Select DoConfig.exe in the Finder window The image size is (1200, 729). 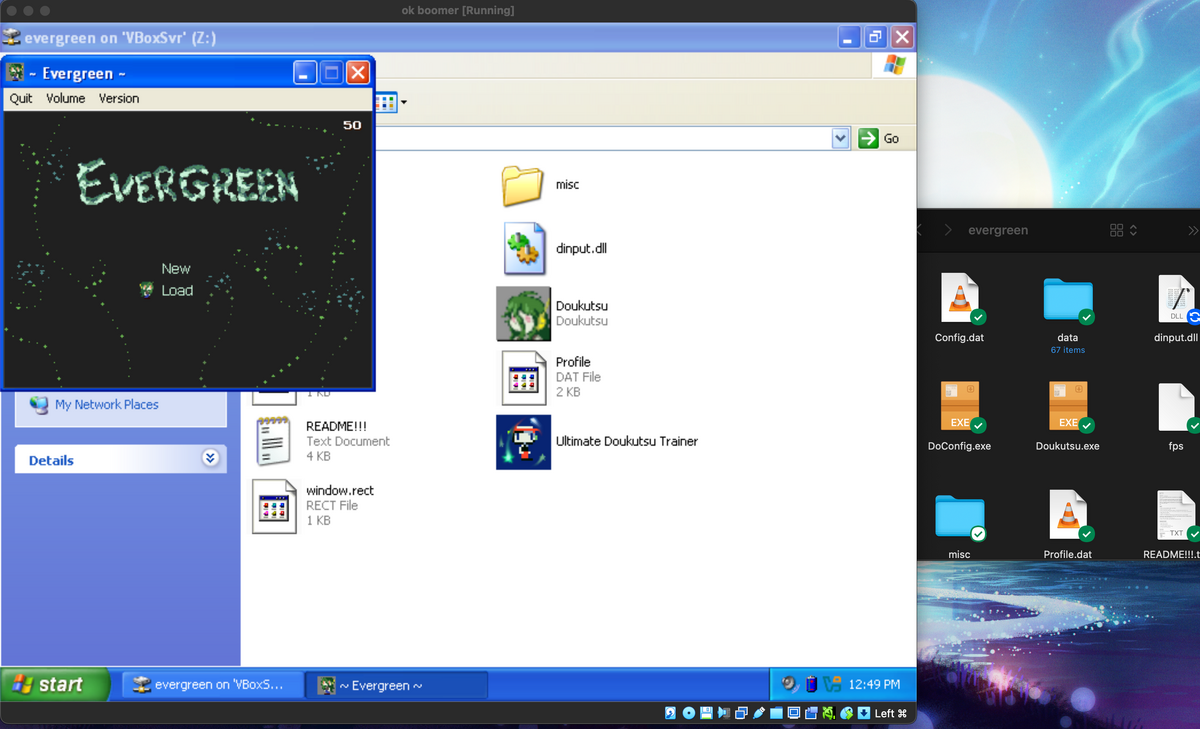coord(959,408)
